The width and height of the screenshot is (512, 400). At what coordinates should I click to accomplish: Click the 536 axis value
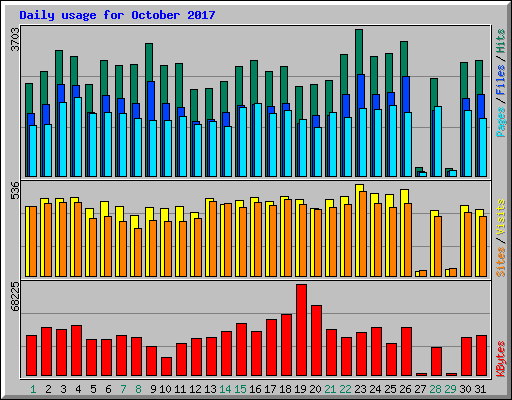click(16, 190)
